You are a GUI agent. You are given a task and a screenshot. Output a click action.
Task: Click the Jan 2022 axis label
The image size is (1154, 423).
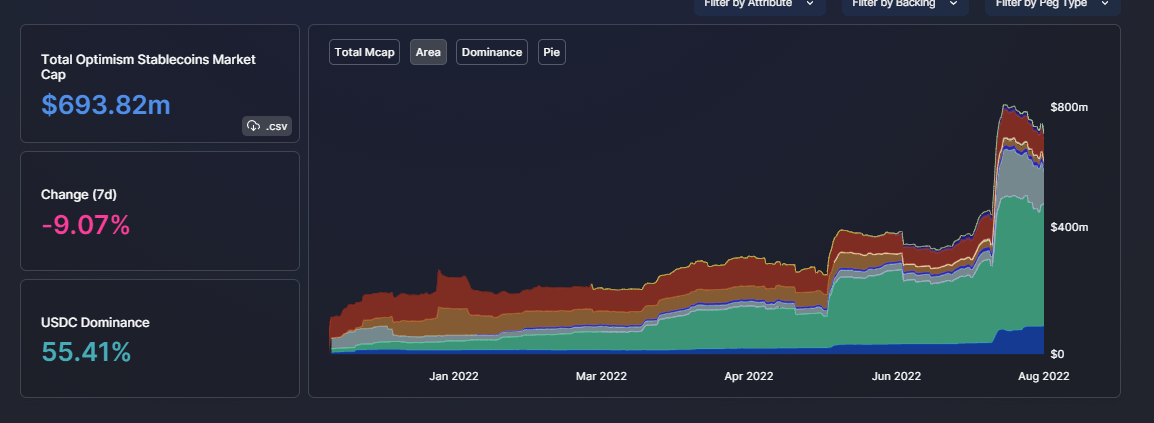pos(453,377)
